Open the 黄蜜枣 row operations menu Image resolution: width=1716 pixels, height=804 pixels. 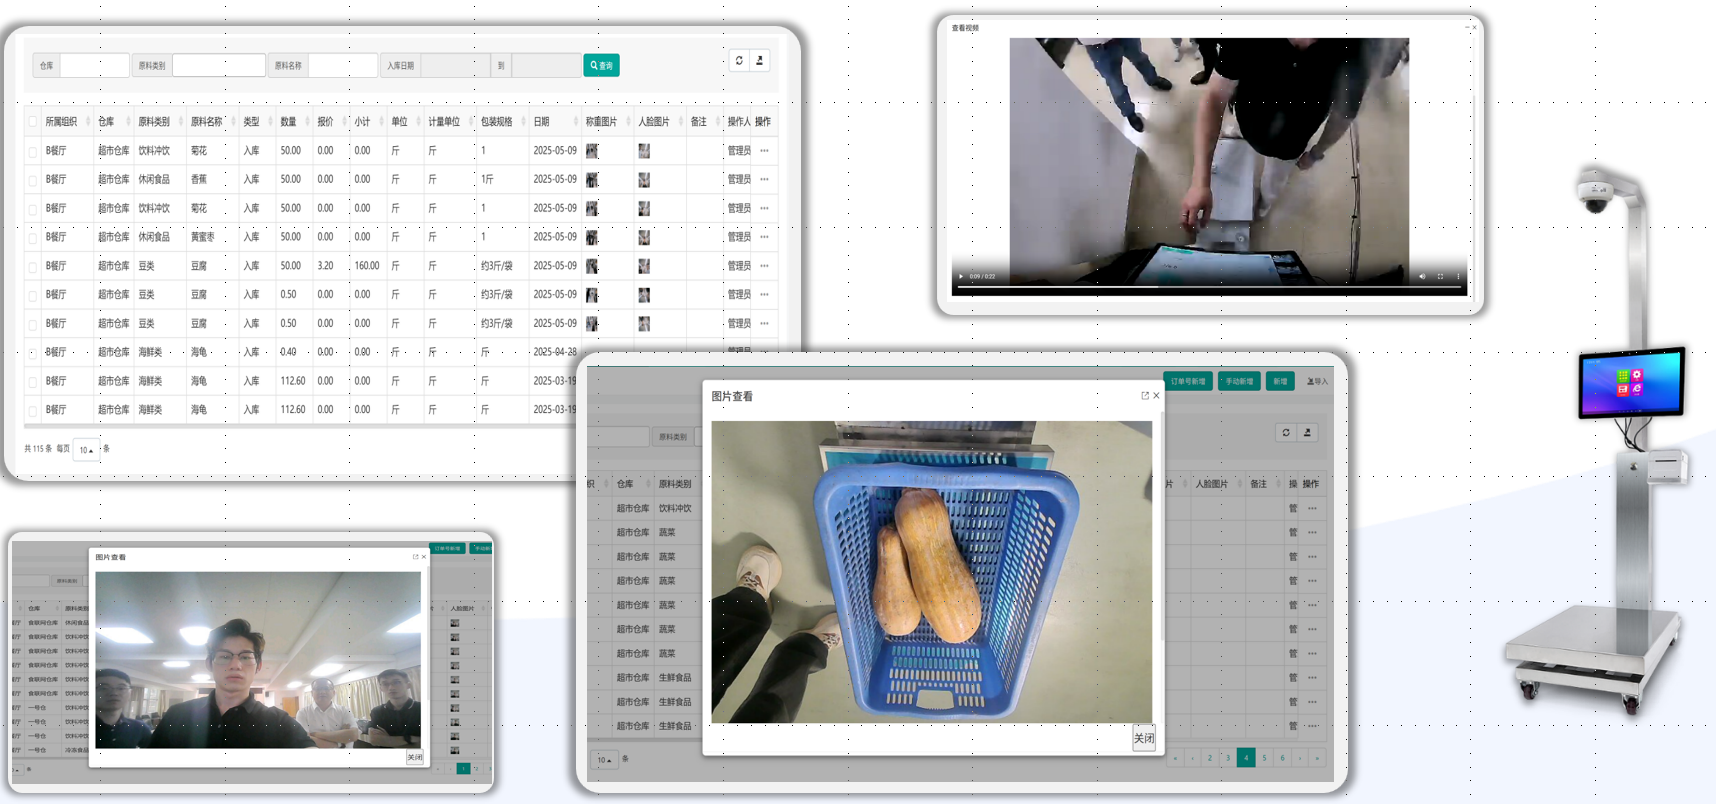tap(764, 237)
